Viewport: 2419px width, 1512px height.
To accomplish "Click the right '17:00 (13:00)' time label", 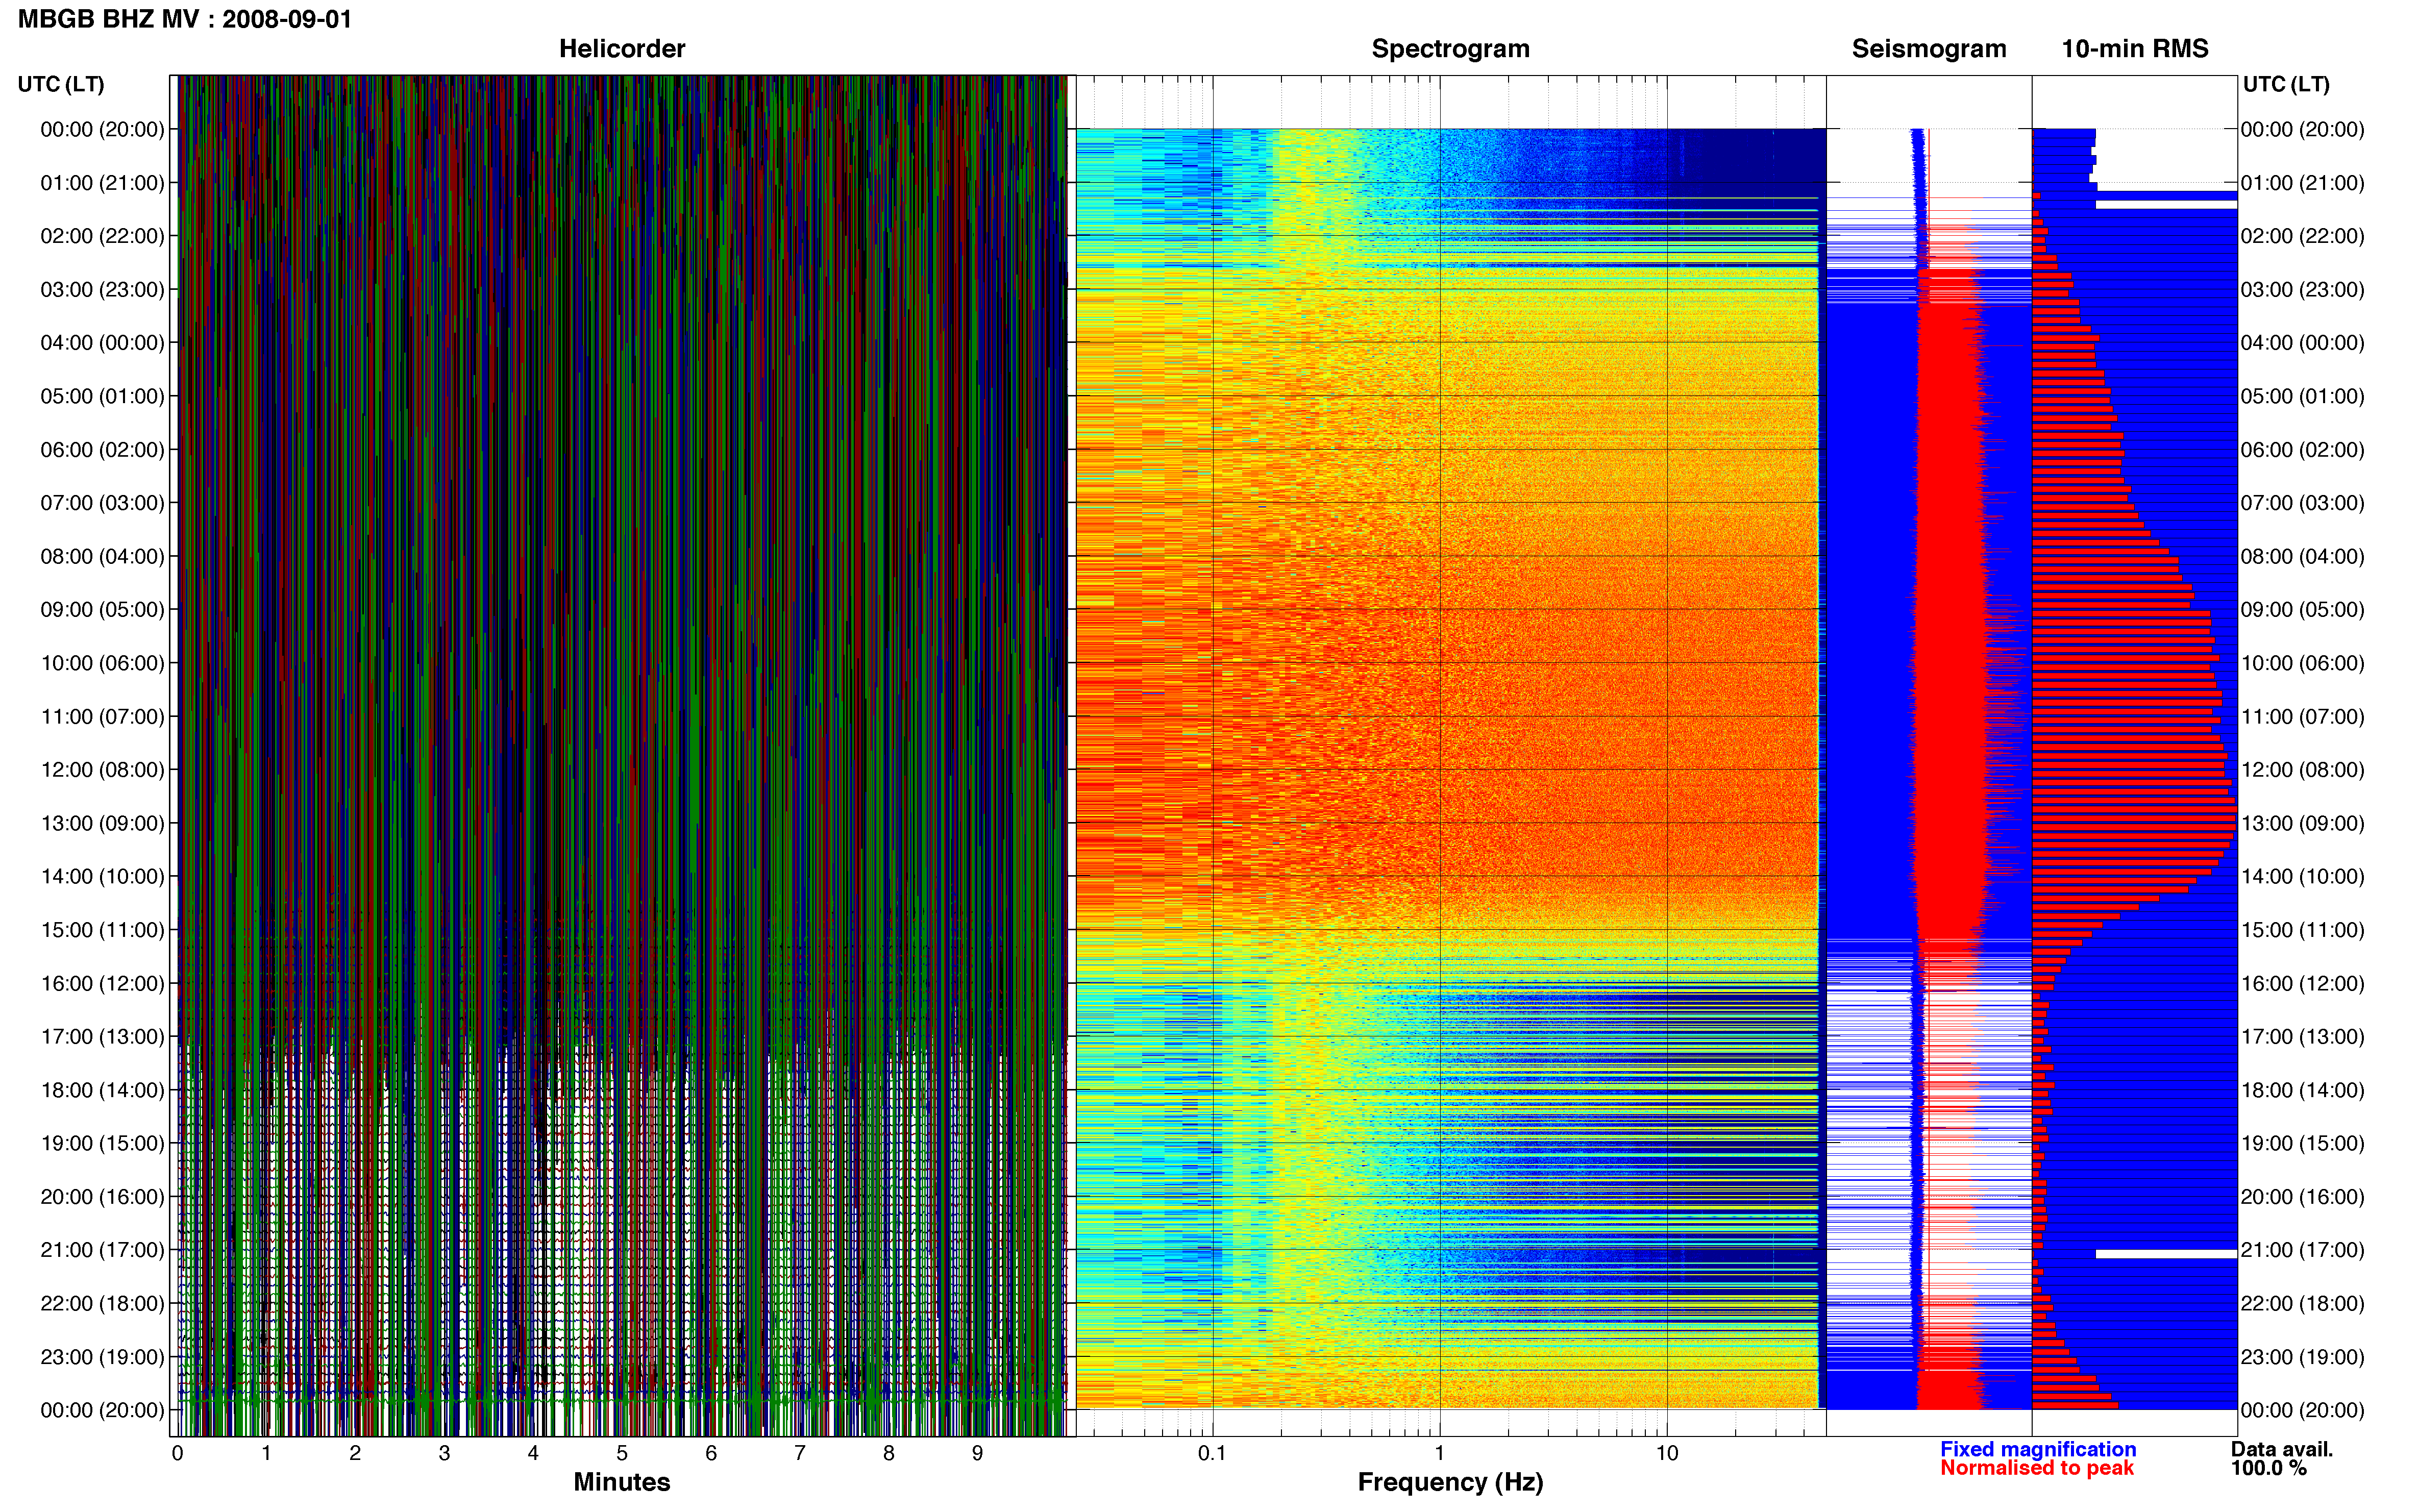I will [x=2302, y=1037].
